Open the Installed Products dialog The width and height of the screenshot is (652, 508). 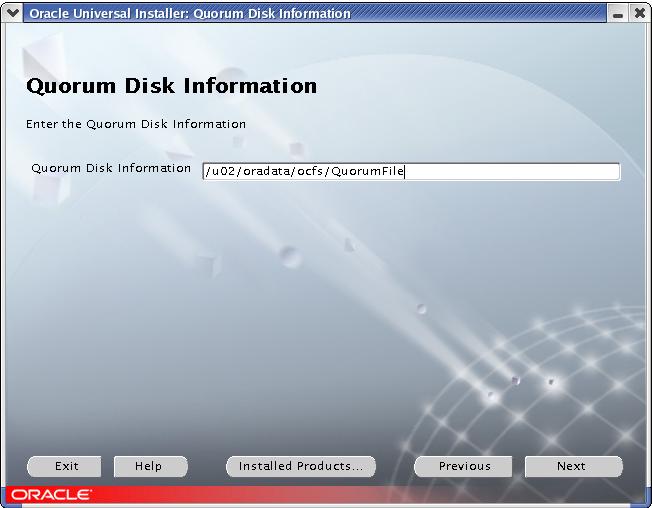pyautogui.click(x=301, y=466)
